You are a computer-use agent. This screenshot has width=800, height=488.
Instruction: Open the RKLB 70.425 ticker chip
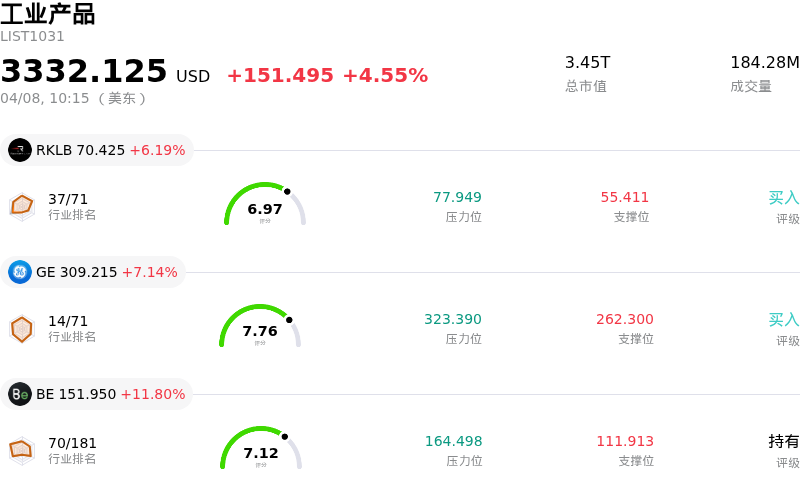click(97, 150)
